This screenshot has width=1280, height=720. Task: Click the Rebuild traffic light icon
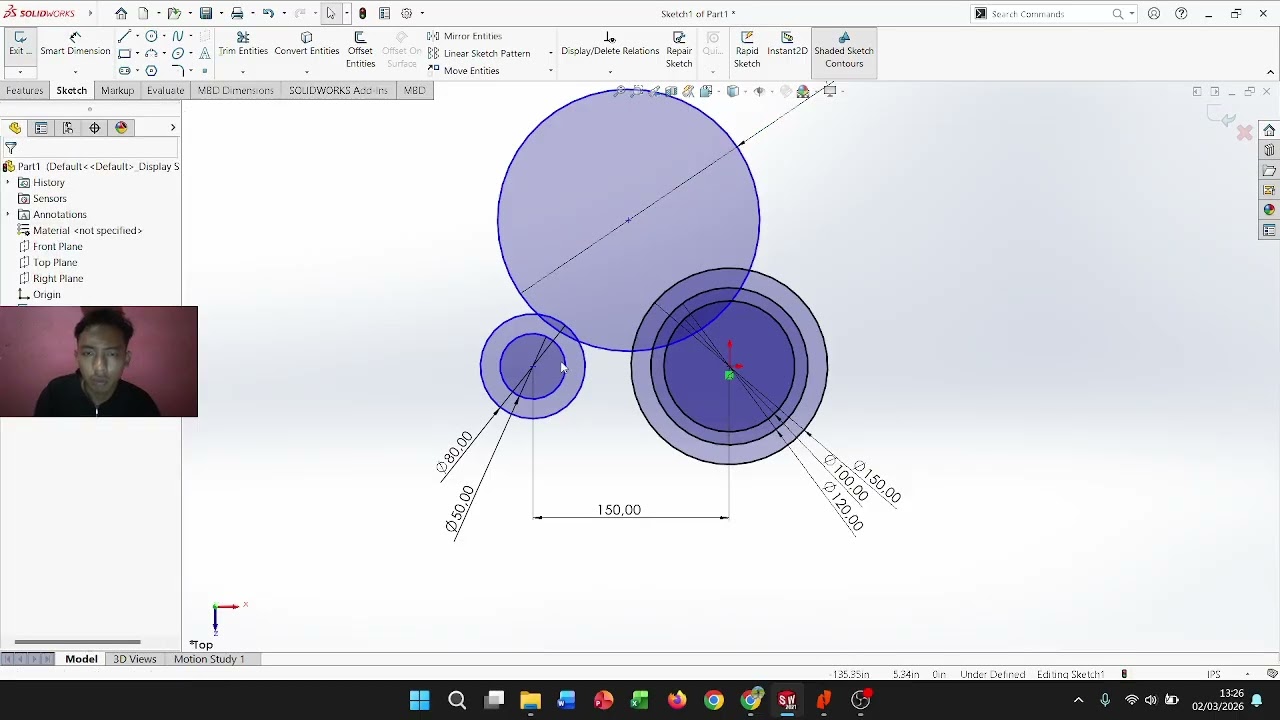pos(362,14)
